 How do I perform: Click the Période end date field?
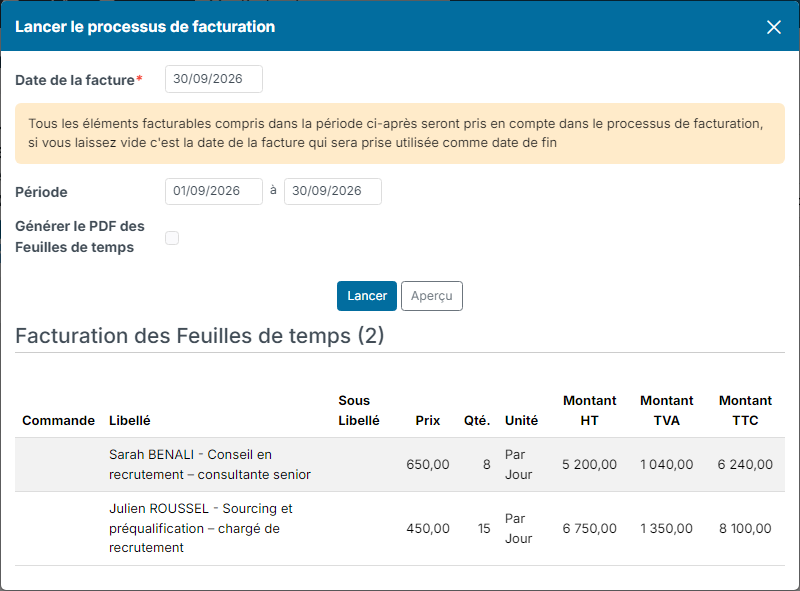[x=333, y=191]
